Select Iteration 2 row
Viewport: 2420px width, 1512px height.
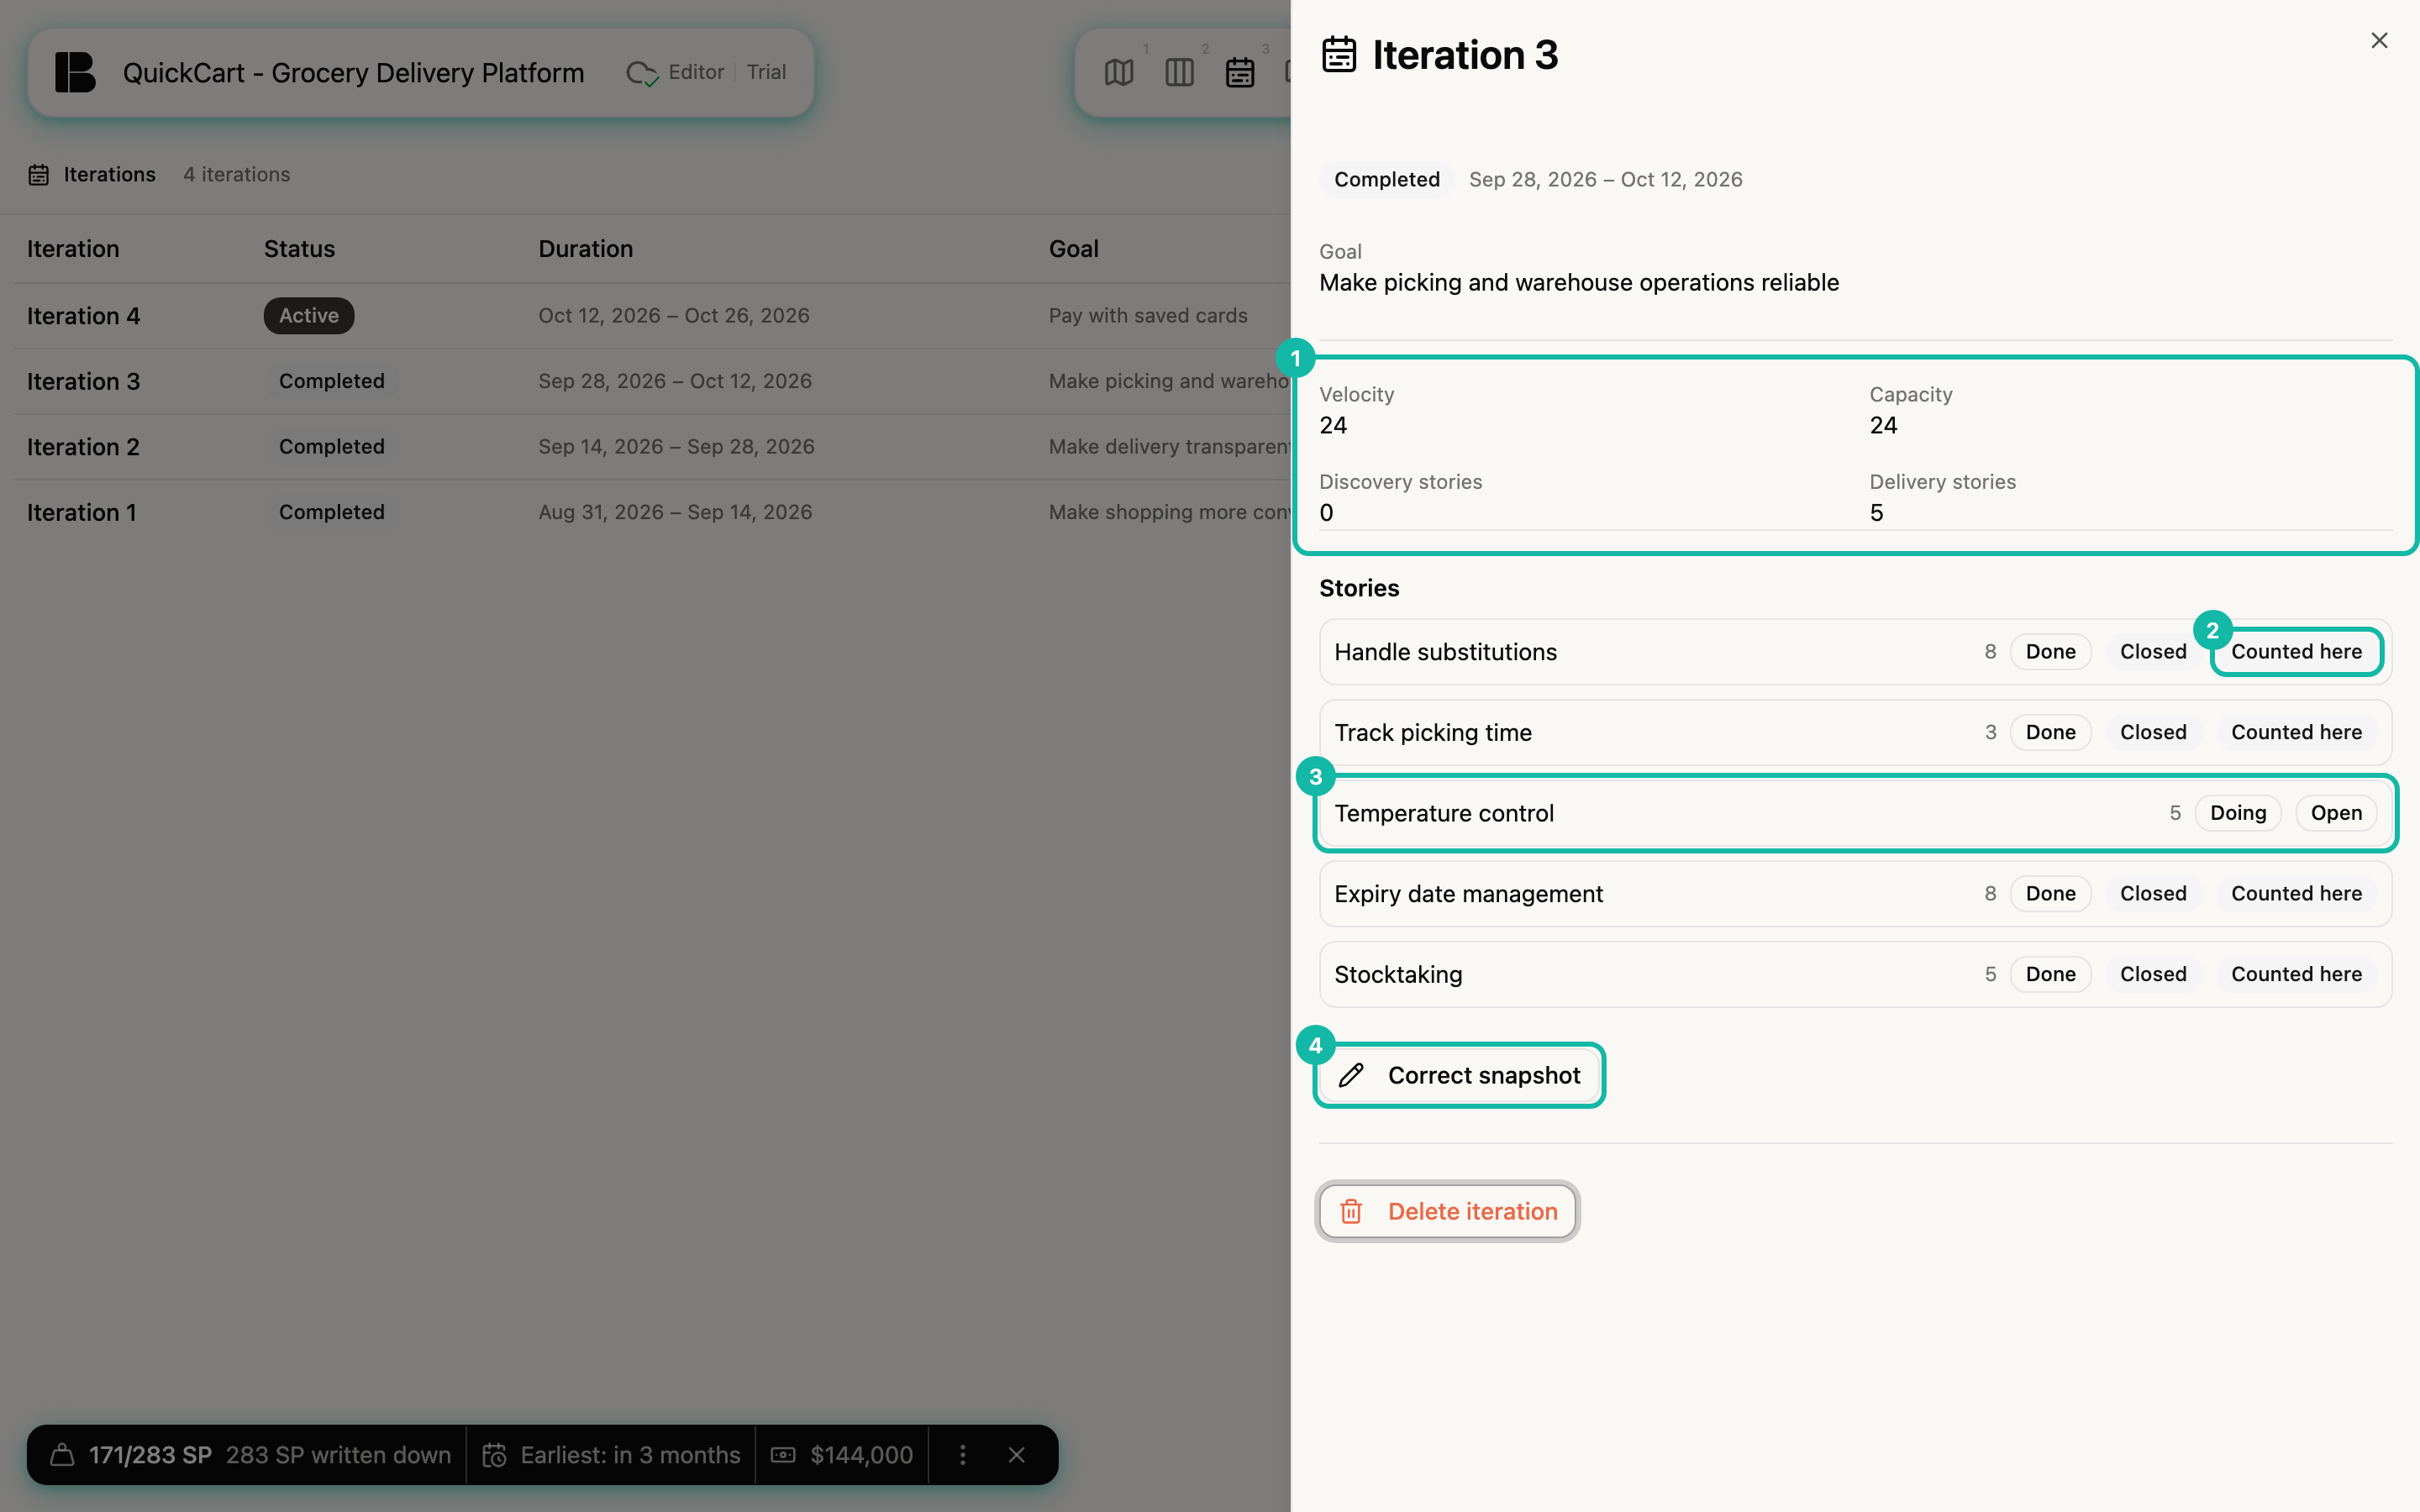tap(652, 447)
